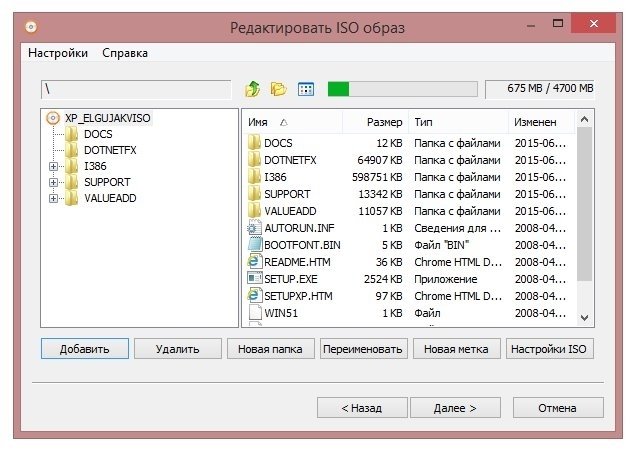Select the README.HTM file name
The image size is (640, 458).
297,262
